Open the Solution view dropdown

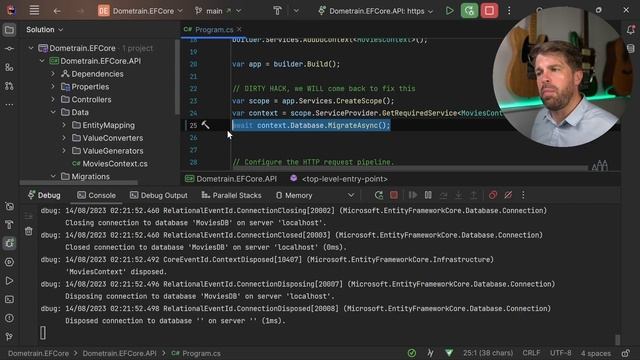coord(44,29)
